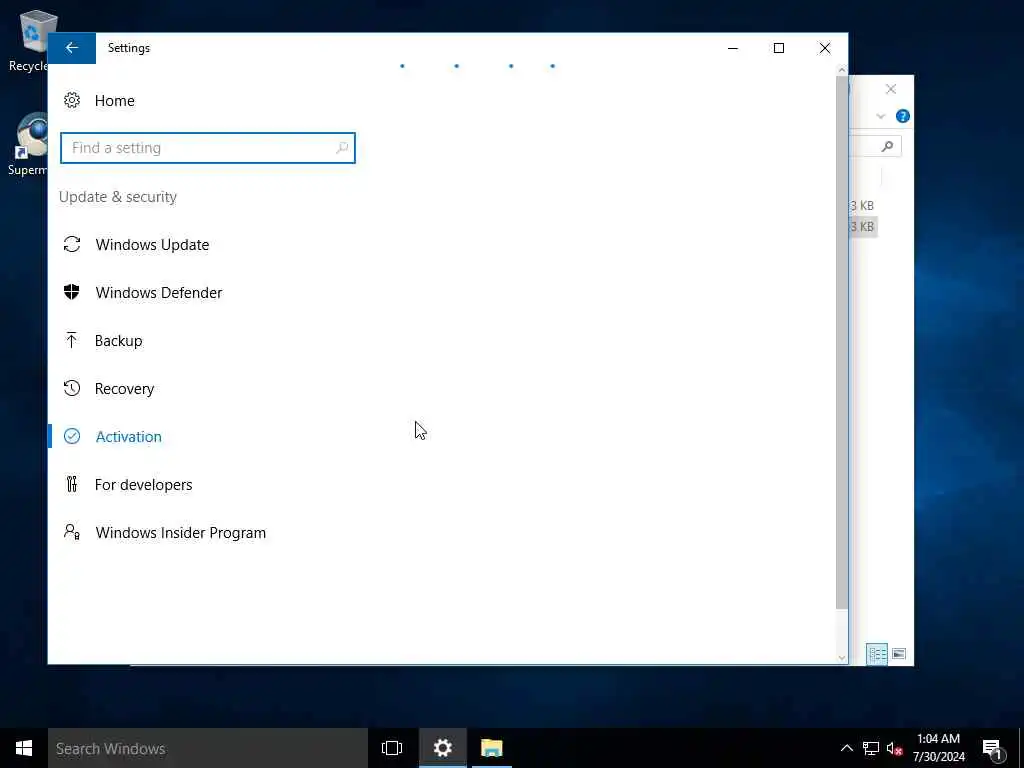Open the network status tray icon
The height and width of the screenshot is (768, 1024).
coord(871,748)
